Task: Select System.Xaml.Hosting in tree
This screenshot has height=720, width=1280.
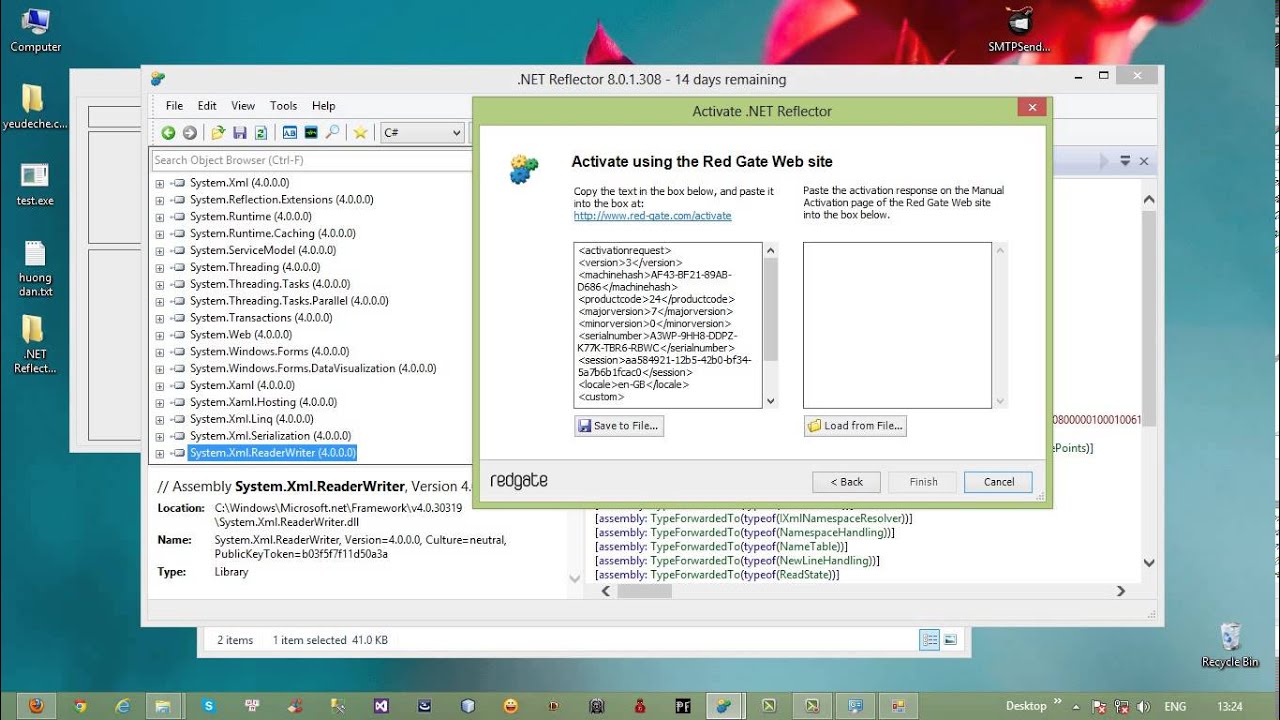Action: coord(263,402)
